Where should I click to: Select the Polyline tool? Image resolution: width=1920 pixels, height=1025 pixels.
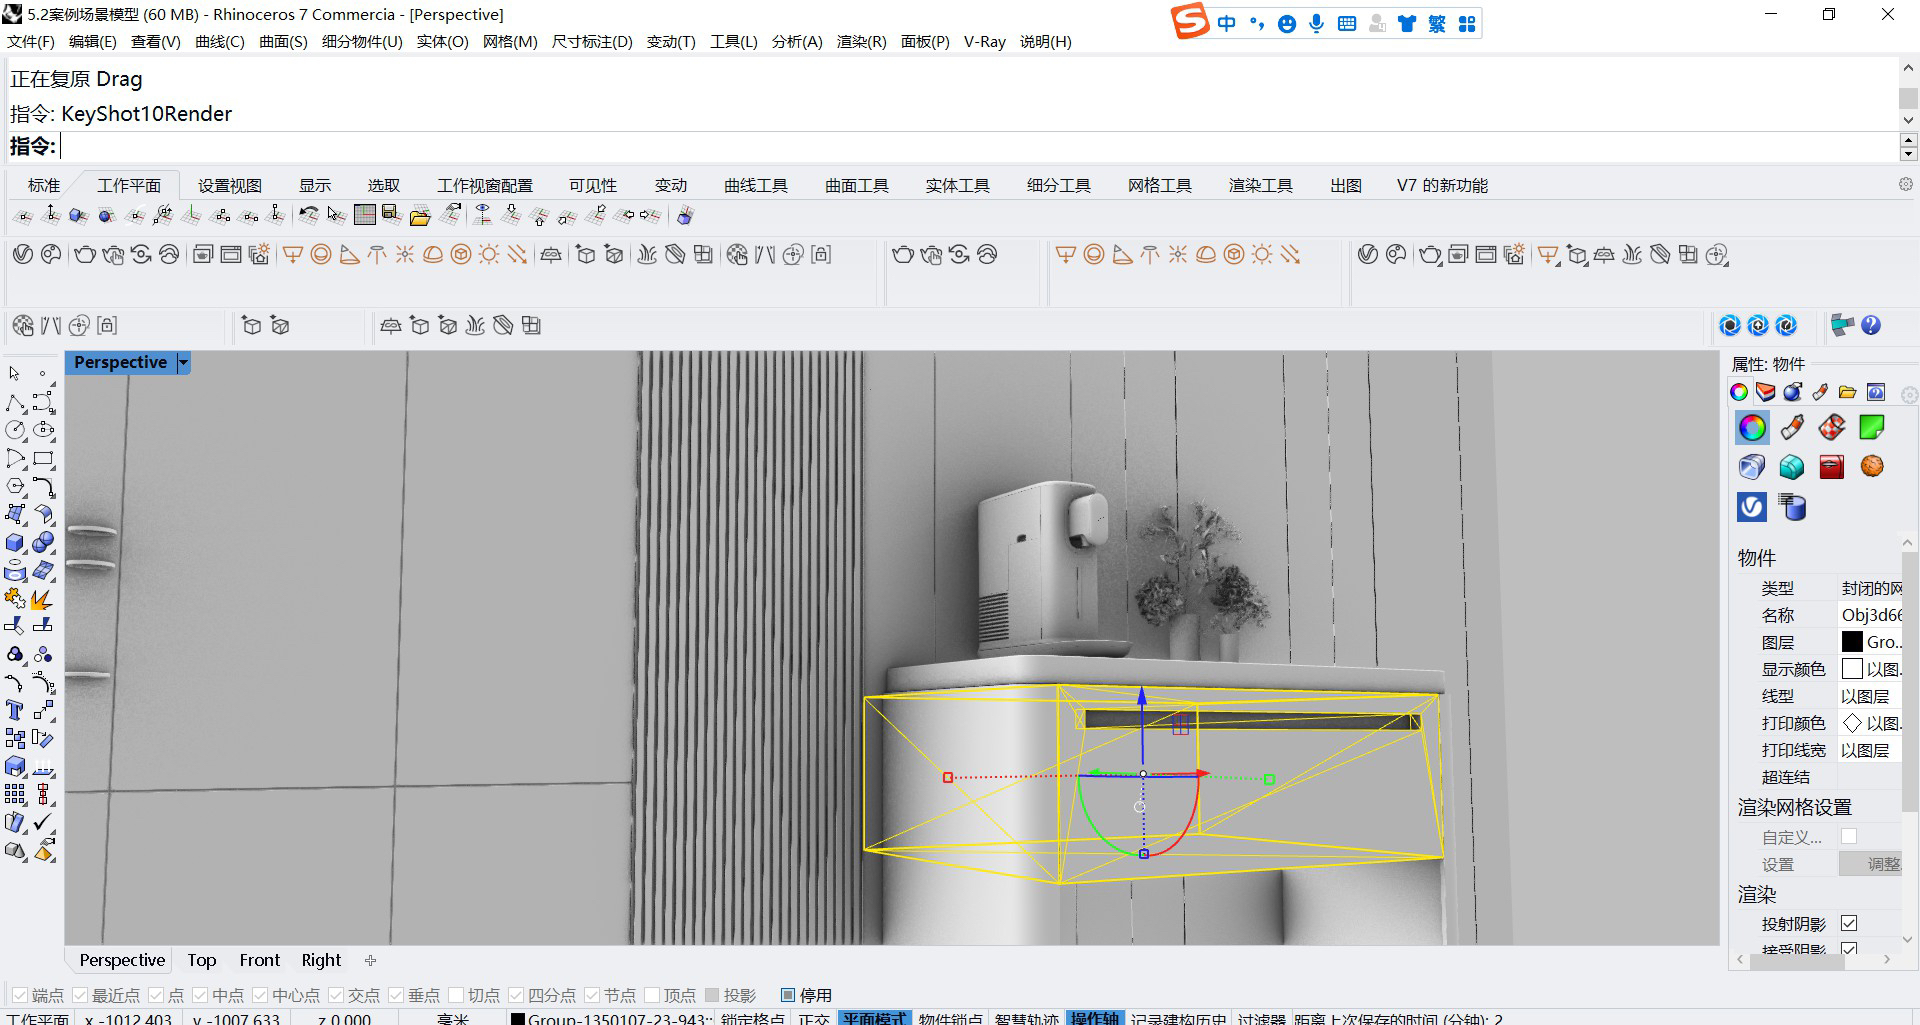tap(15, 403)
